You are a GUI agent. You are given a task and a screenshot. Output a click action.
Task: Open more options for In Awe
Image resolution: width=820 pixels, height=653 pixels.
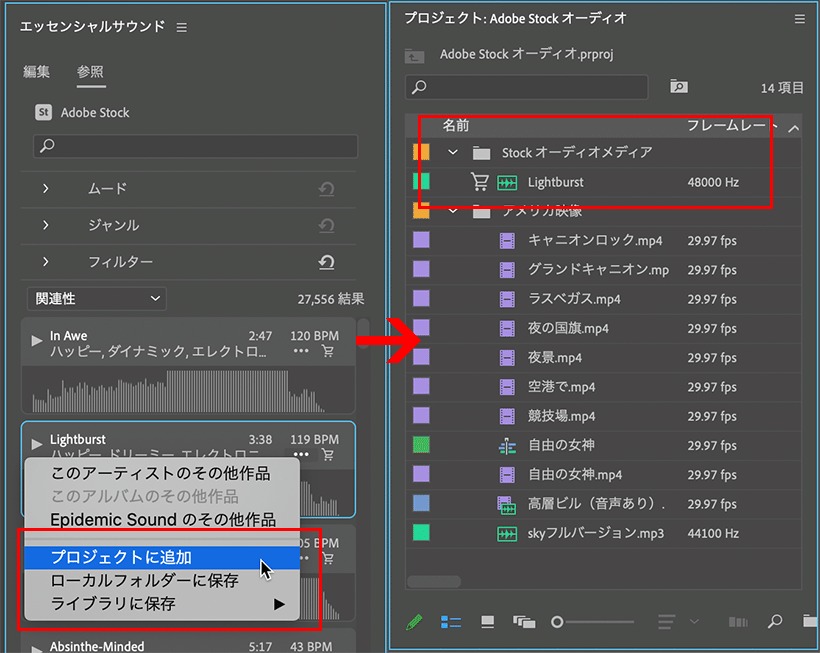301,351
